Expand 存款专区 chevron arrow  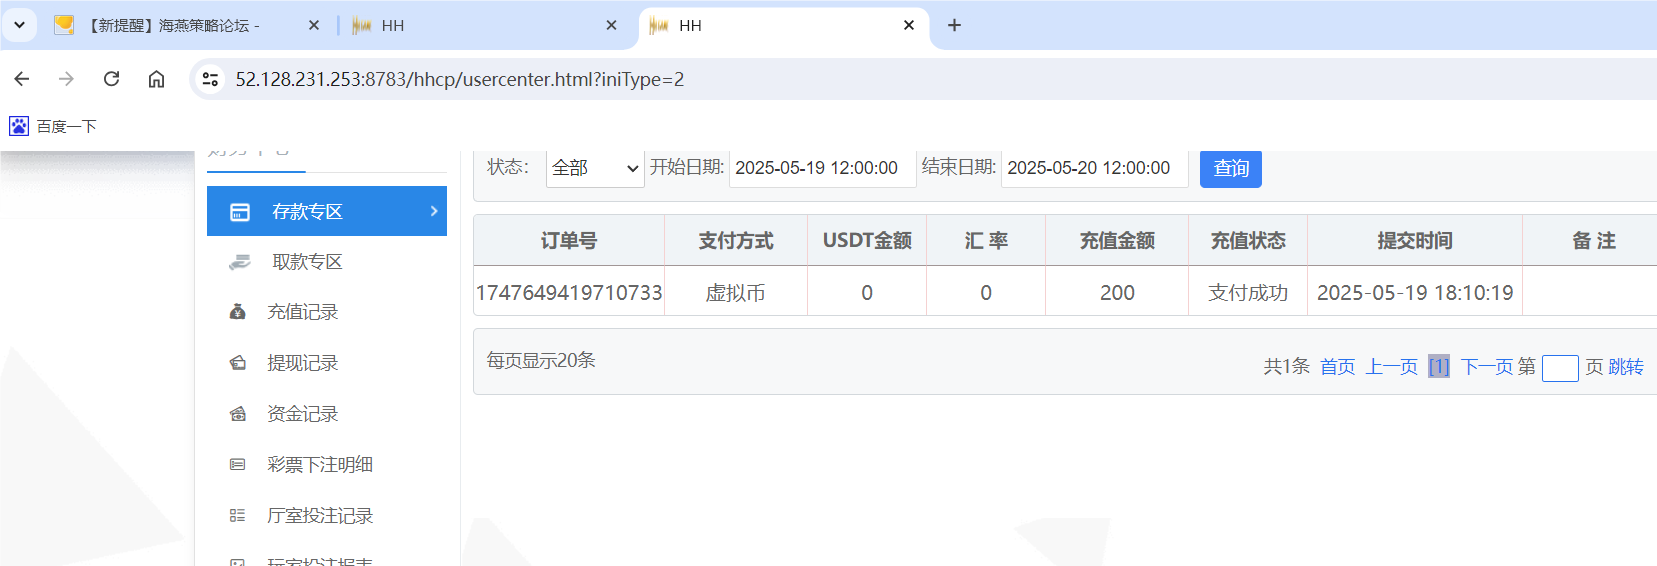coord(434,211)
